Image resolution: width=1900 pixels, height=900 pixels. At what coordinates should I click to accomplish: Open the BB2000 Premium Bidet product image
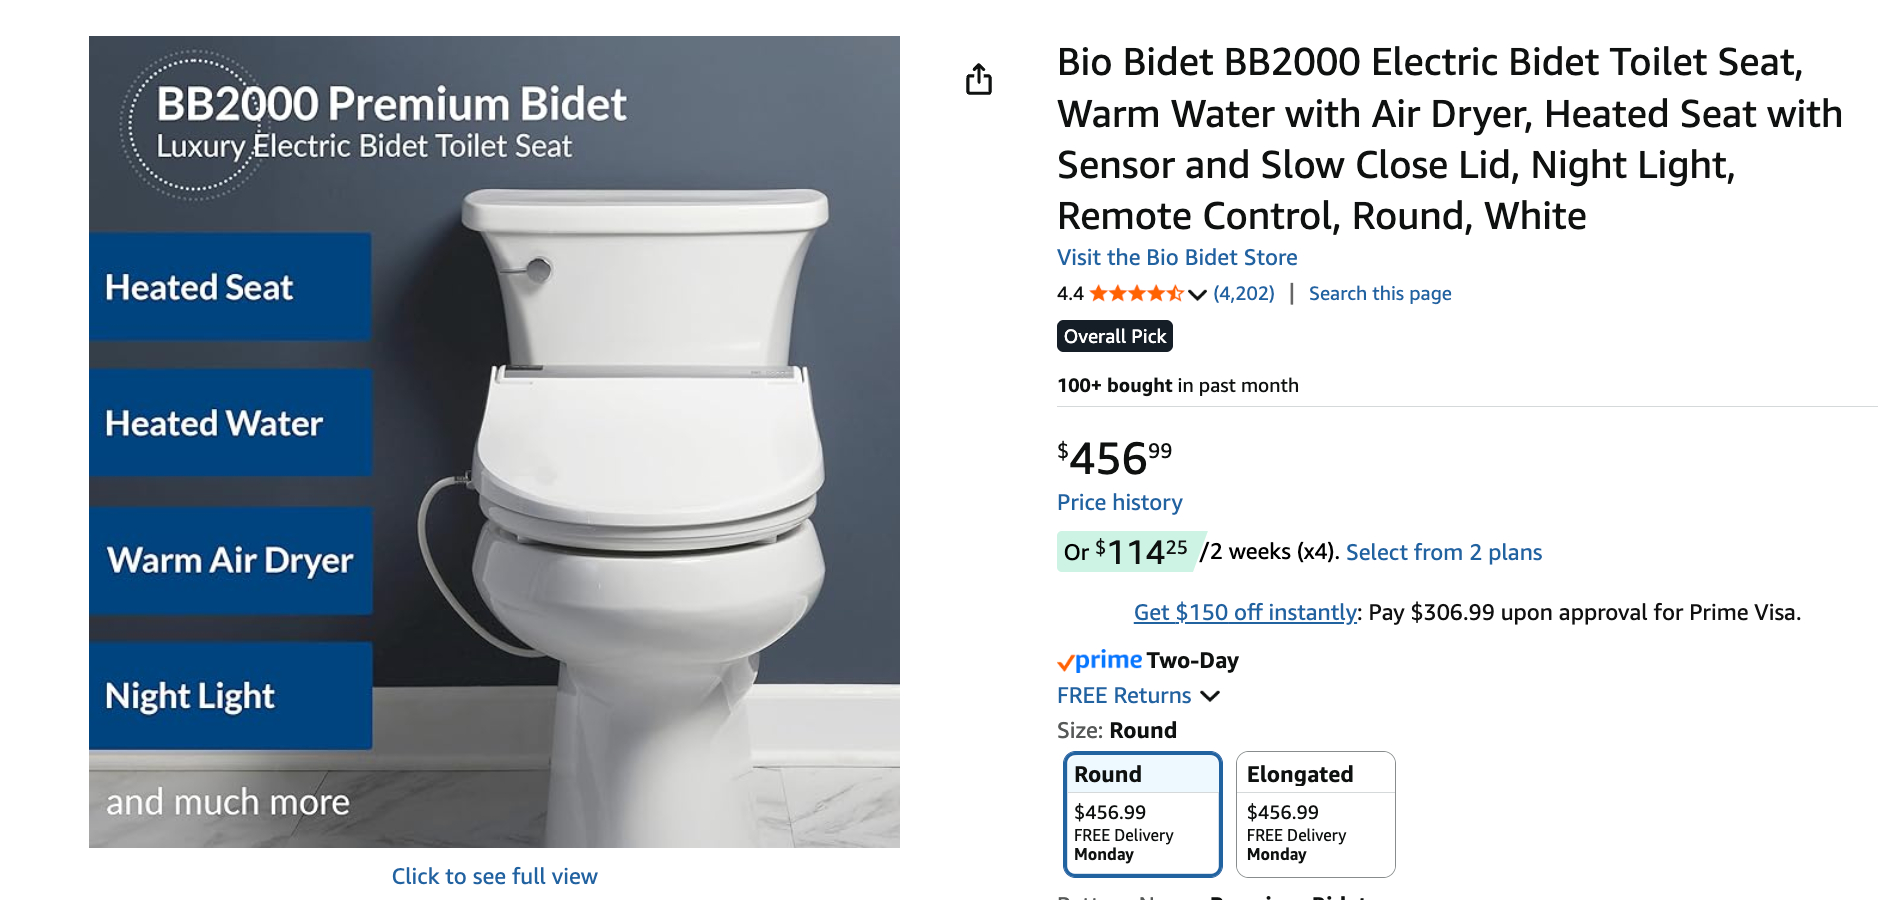pyautogui.click(x=494, y=442)
